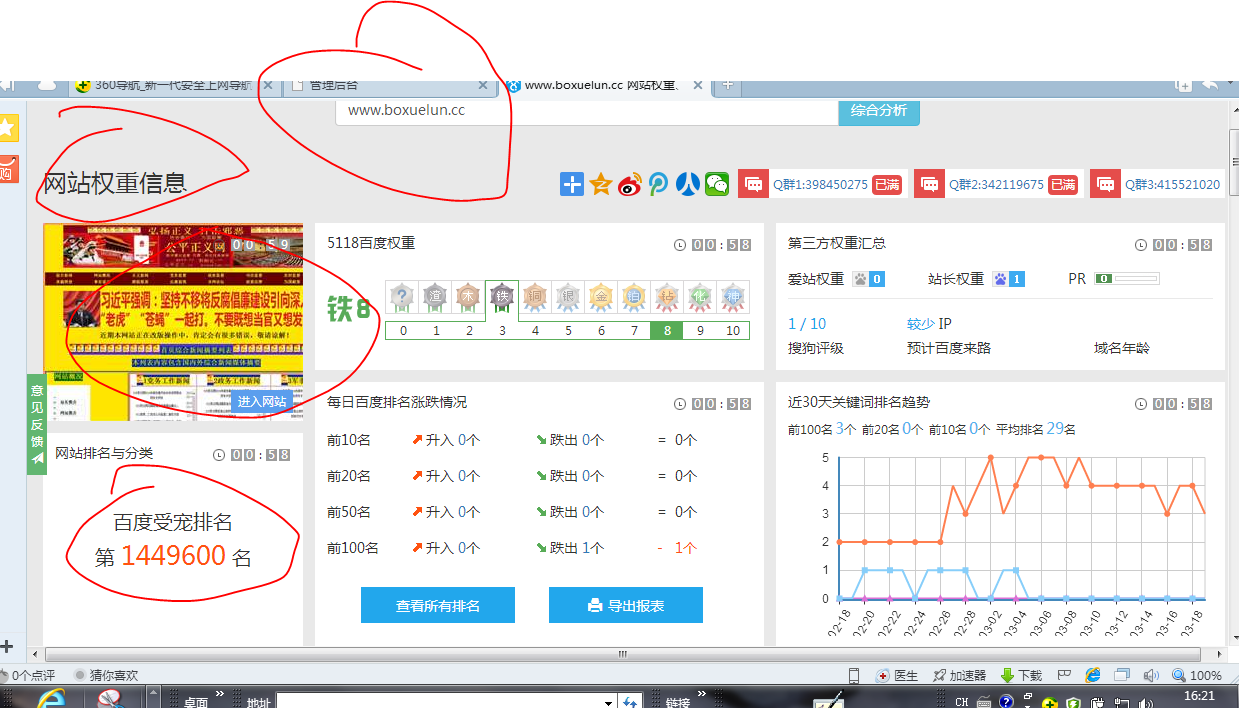Click the blue plus share icon
1239x708 pixels.
571,184
